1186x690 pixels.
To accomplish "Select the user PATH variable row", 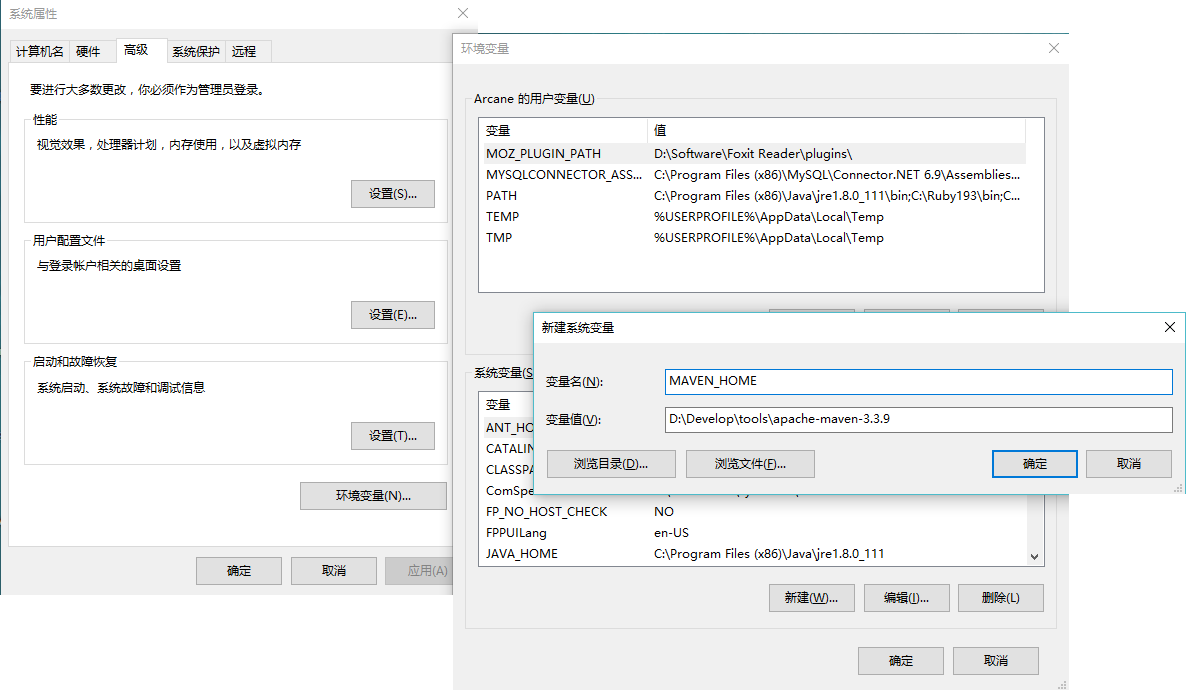I will [755, 196].
